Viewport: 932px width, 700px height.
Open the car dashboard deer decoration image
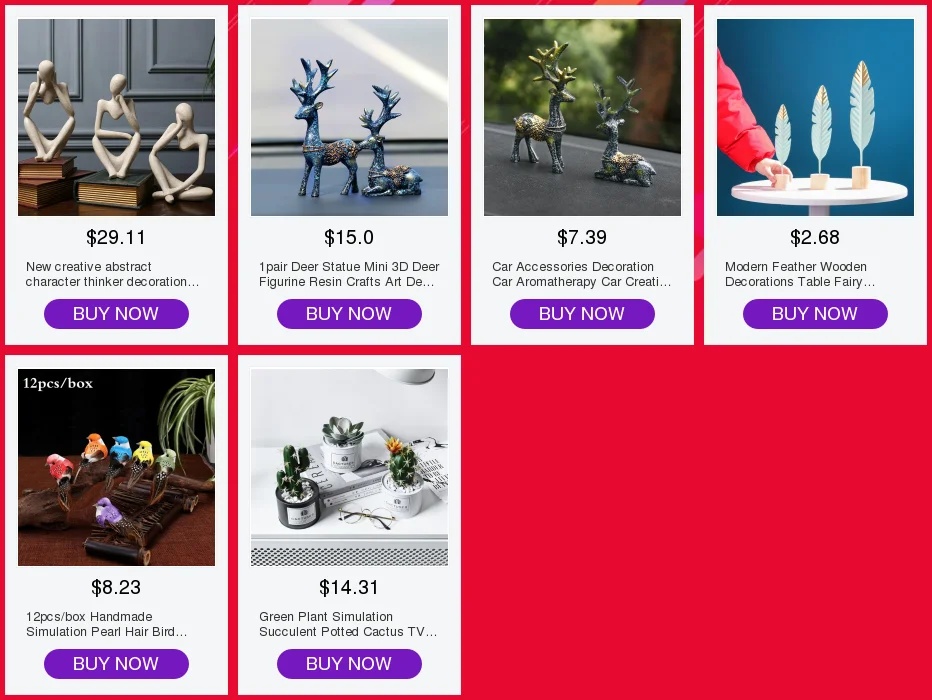click(x=582, y=117)
